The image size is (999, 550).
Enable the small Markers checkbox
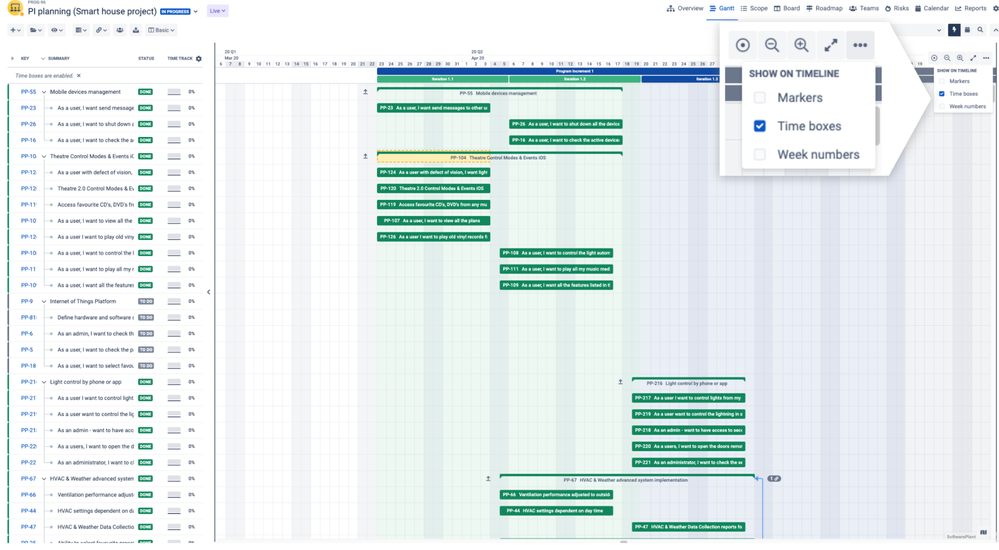point(942,81)
